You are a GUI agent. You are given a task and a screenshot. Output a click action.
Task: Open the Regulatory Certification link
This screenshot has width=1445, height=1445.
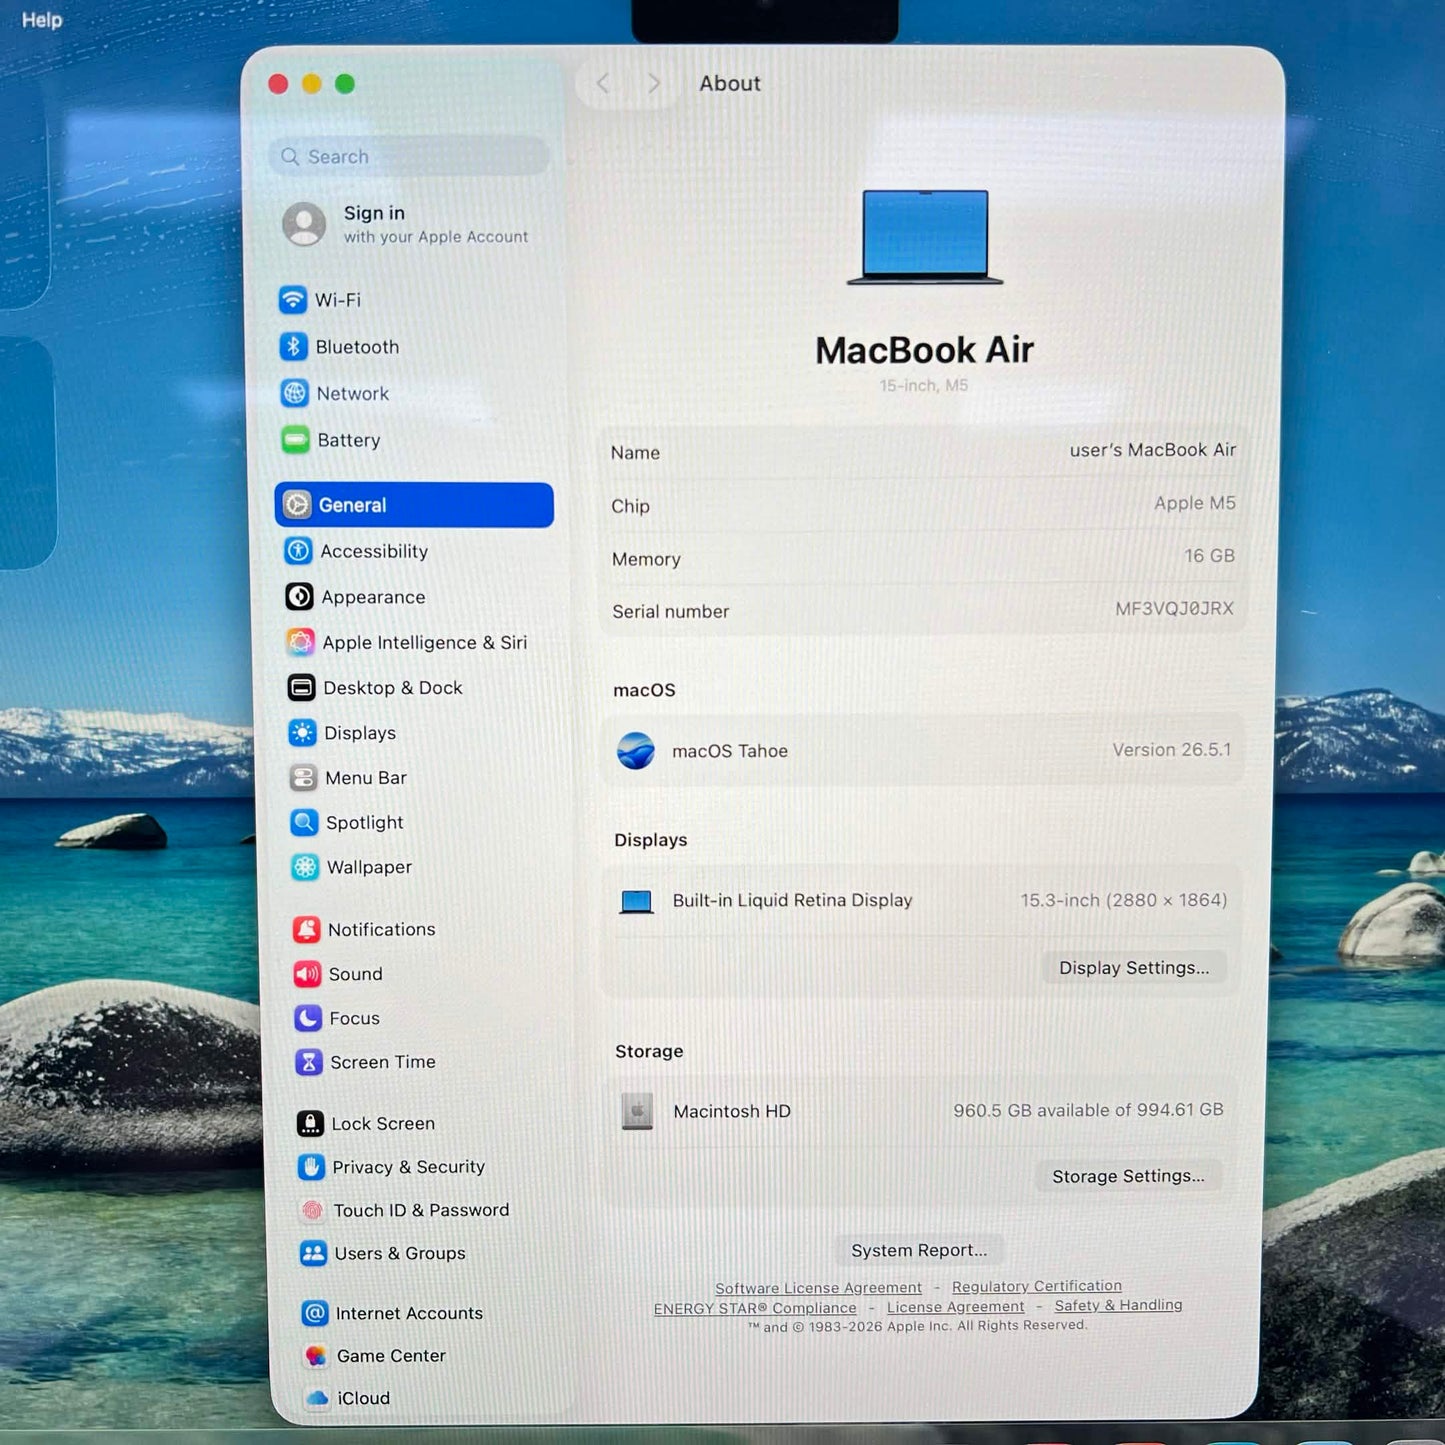[1037, 1286]
